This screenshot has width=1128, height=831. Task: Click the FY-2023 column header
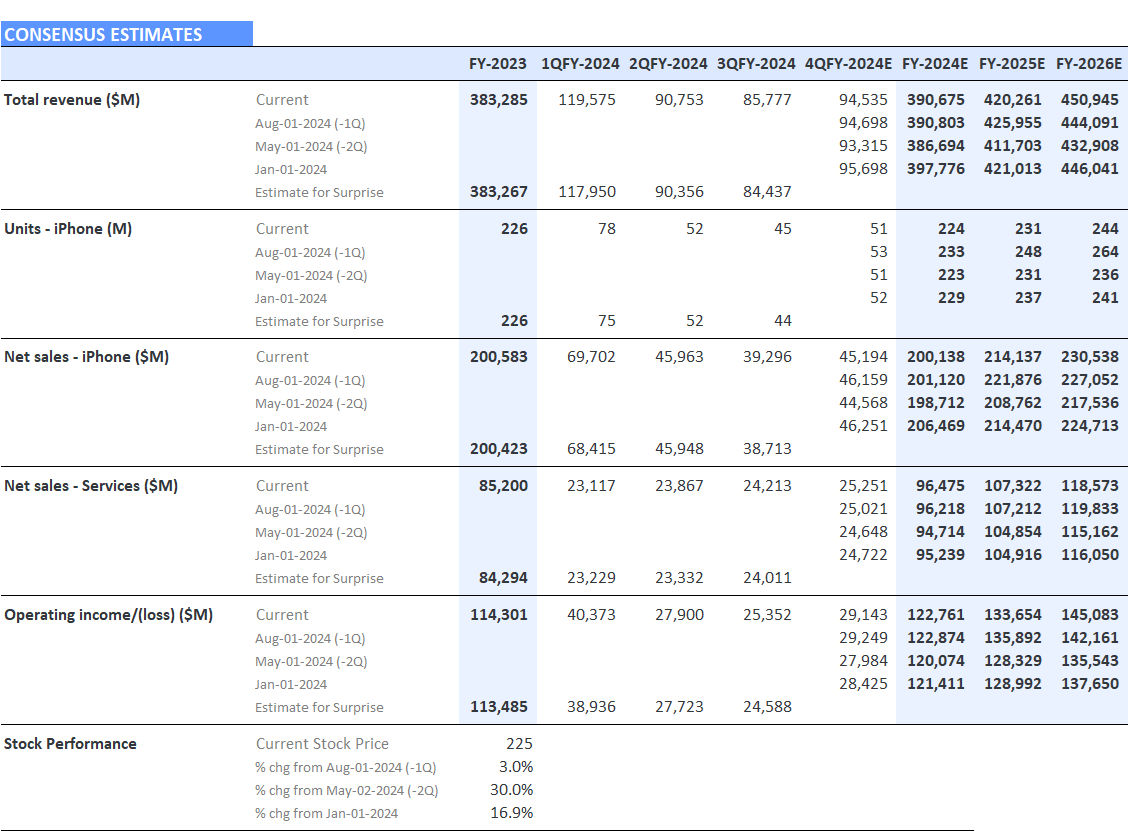pos(497,64)
